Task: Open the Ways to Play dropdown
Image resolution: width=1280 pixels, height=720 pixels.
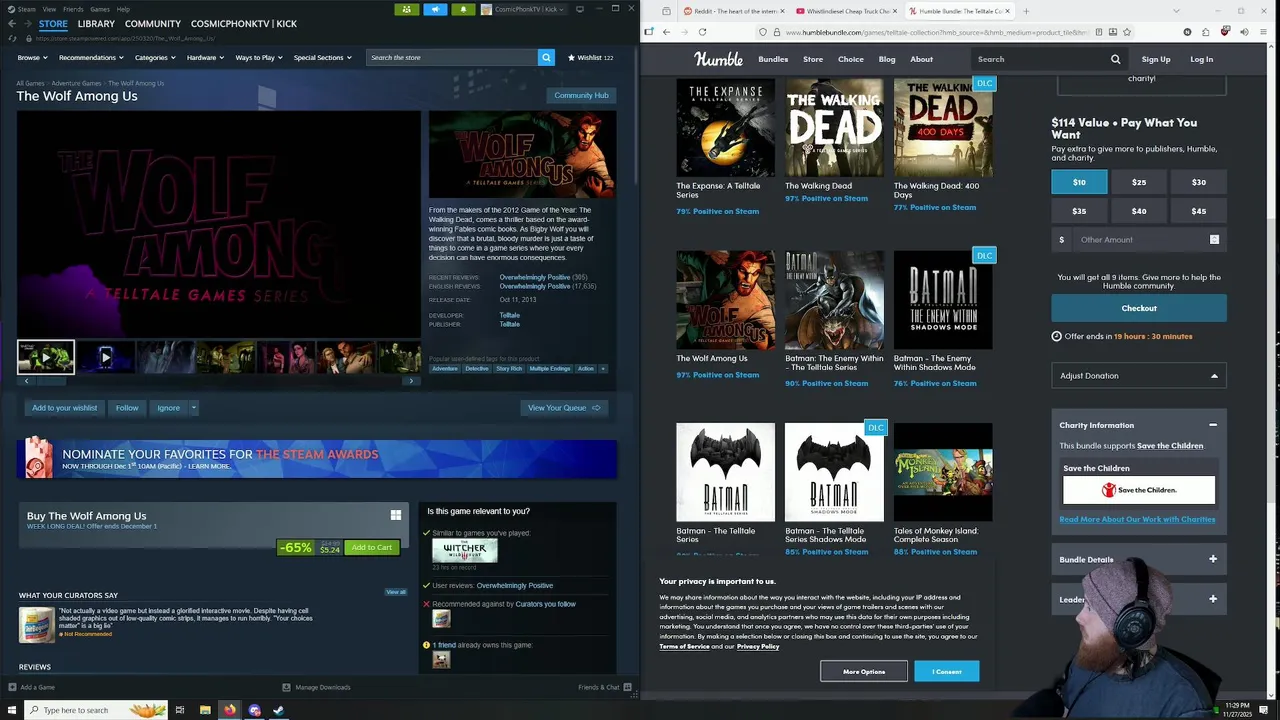Action: pos(259,57)
